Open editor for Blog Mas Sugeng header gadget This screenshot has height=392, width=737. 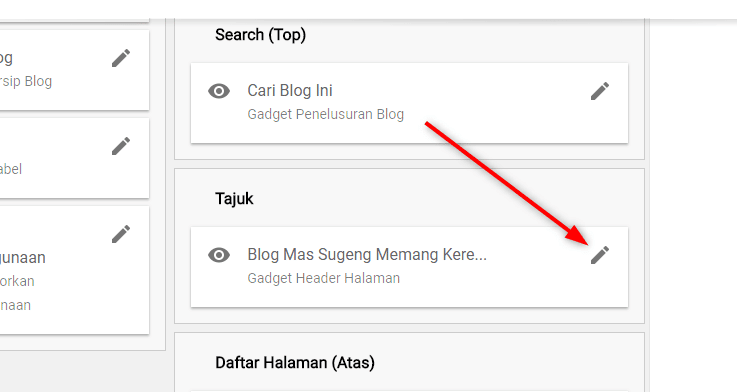[x=600, y=255]
